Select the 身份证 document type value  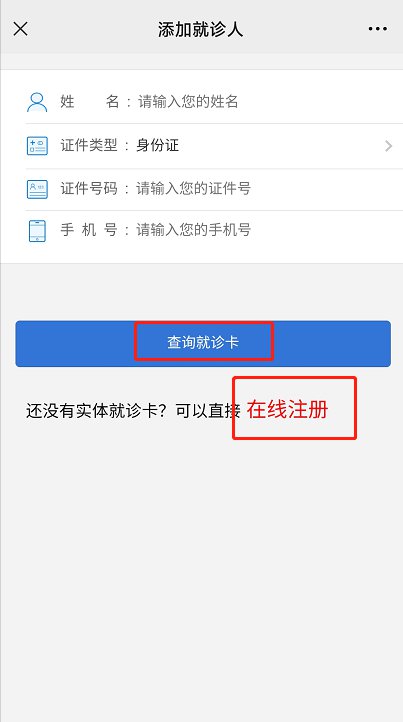(x=158, y=146)
